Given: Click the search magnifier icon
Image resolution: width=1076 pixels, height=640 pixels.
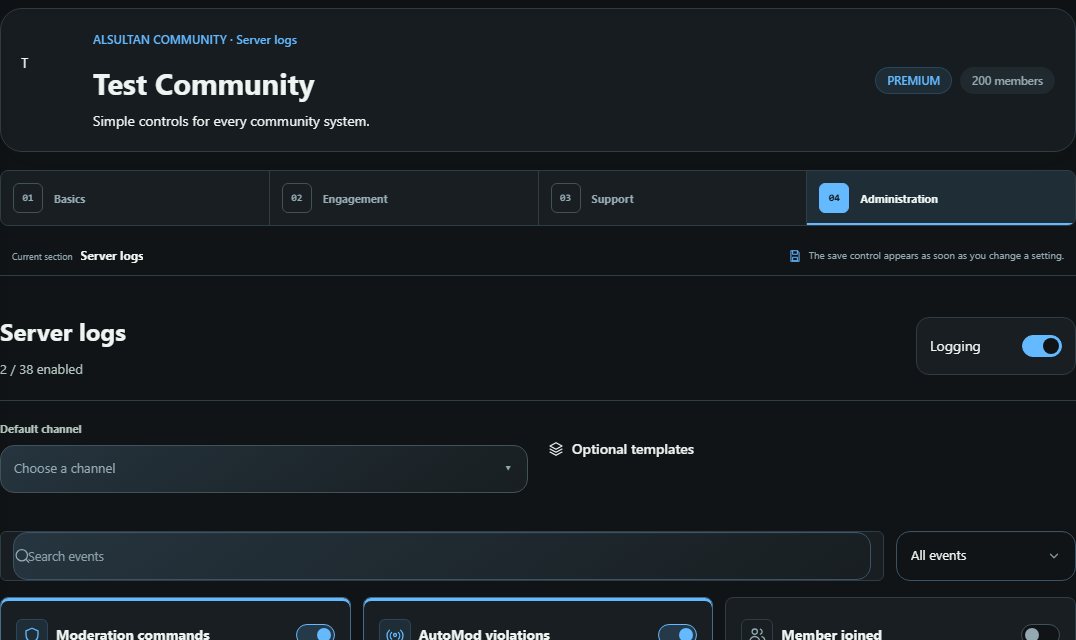Looking at the screenshot, I should tap(22, 556).
